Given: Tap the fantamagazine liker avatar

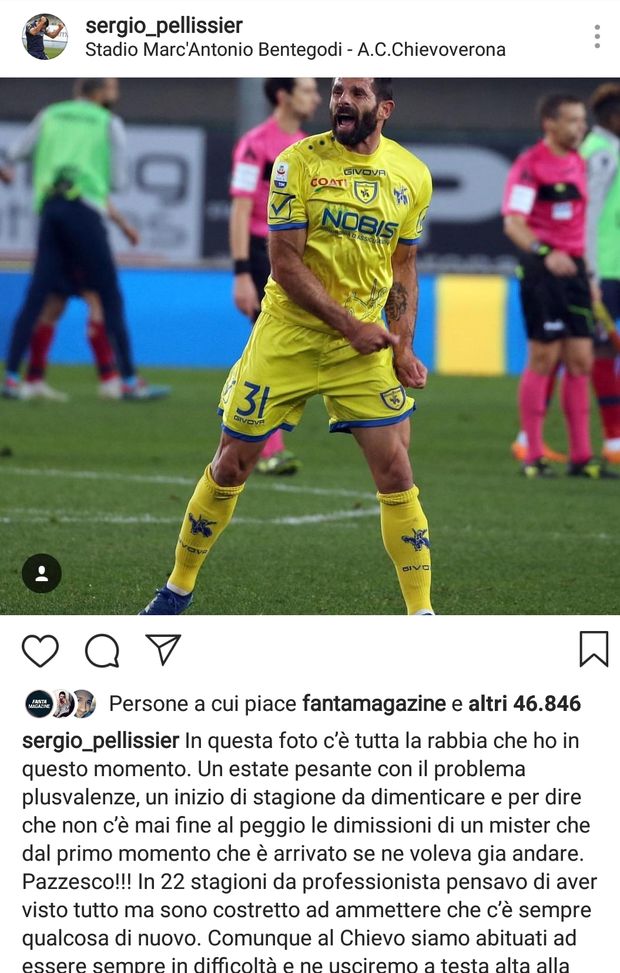Looking at the screenshot, I should [x=38, y=704].
